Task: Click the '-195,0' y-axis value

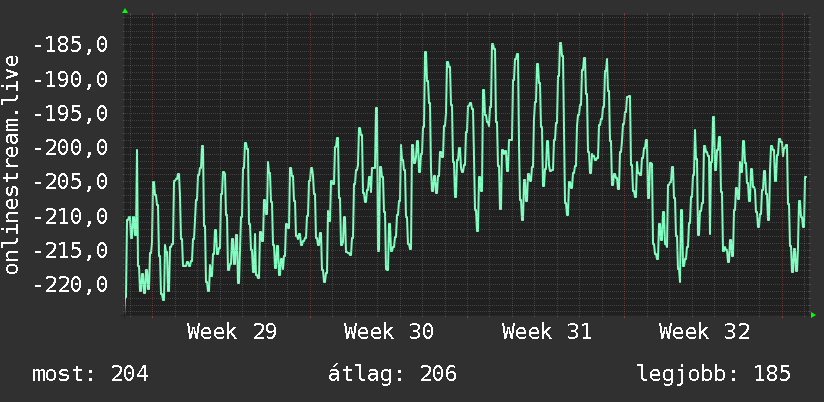Action: coord(70,114)
